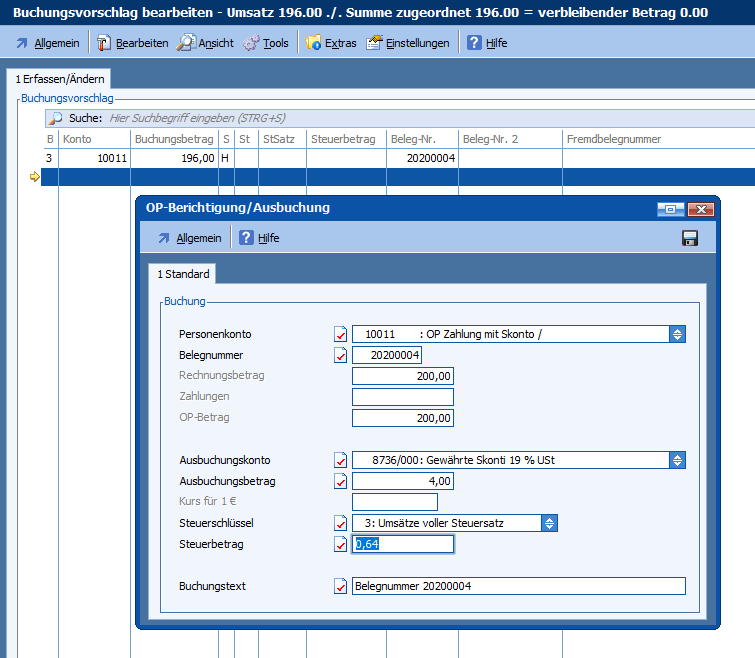Toggle the Ausbuchungsbetrag checkbox

341,481
